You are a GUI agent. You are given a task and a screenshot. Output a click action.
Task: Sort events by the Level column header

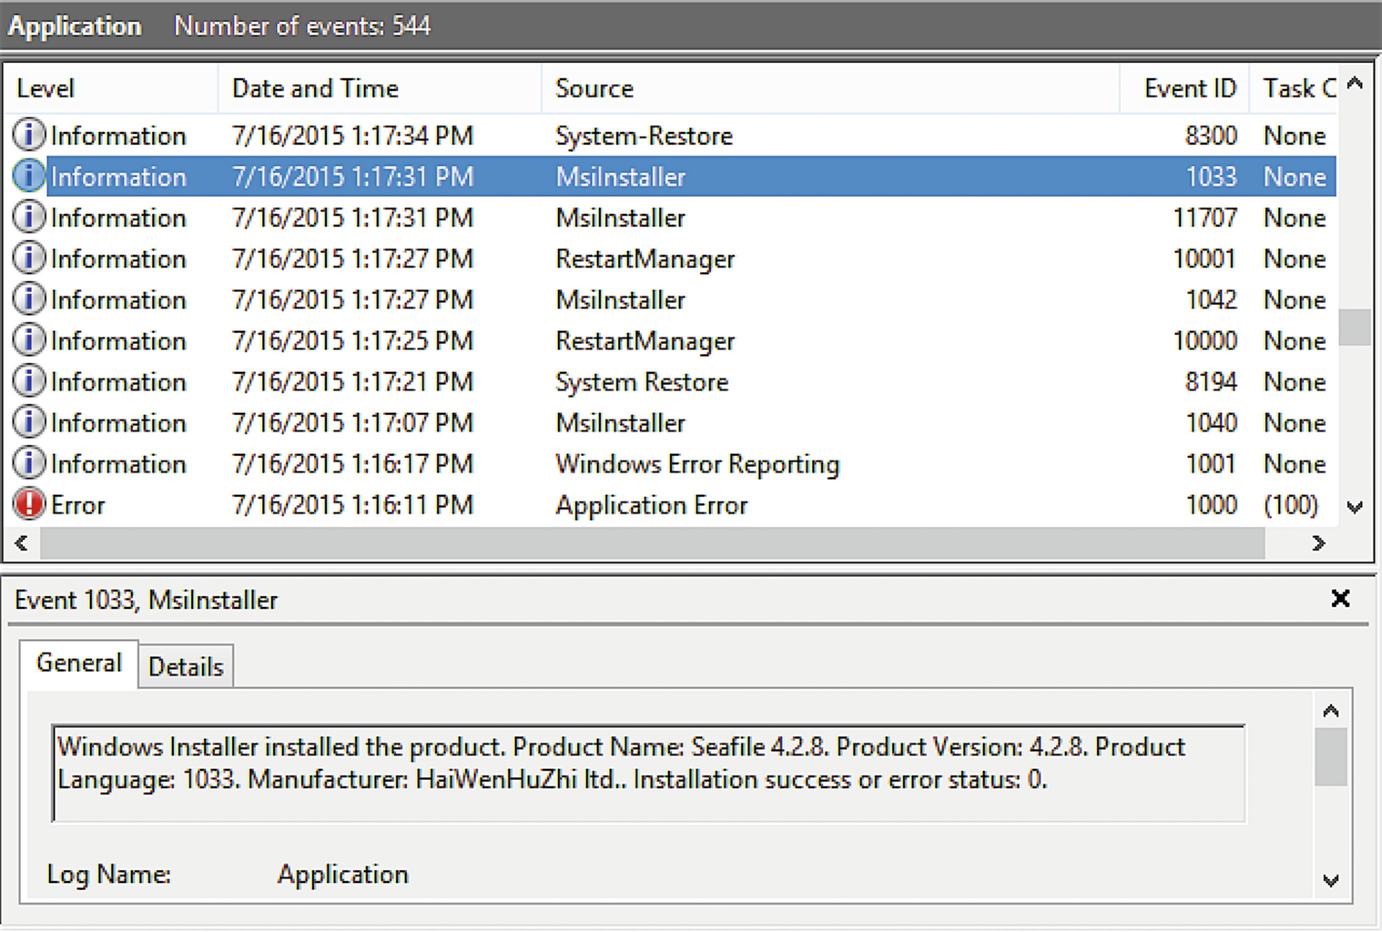pyautogui.click(x=111, y=88)
